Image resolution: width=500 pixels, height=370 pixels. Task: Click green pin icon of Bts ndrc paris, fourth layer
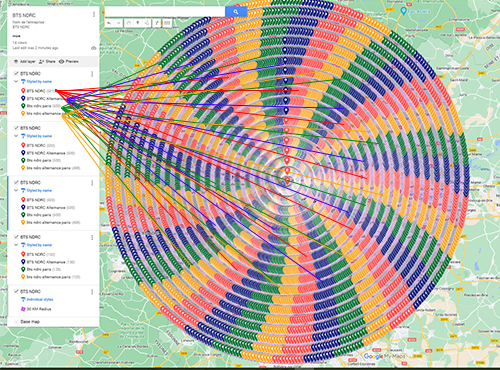(x=23, y=269)
